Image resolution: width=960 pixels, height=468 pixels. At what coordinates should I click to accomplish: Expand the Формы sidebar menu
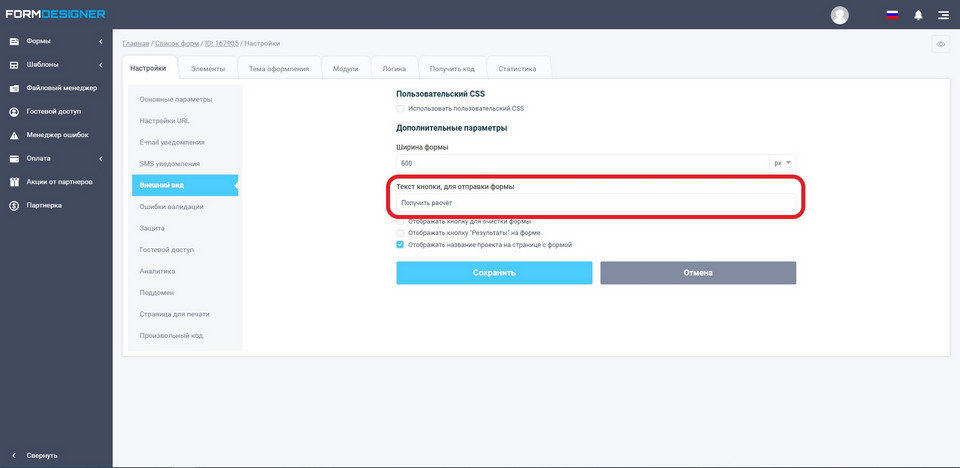55,41
